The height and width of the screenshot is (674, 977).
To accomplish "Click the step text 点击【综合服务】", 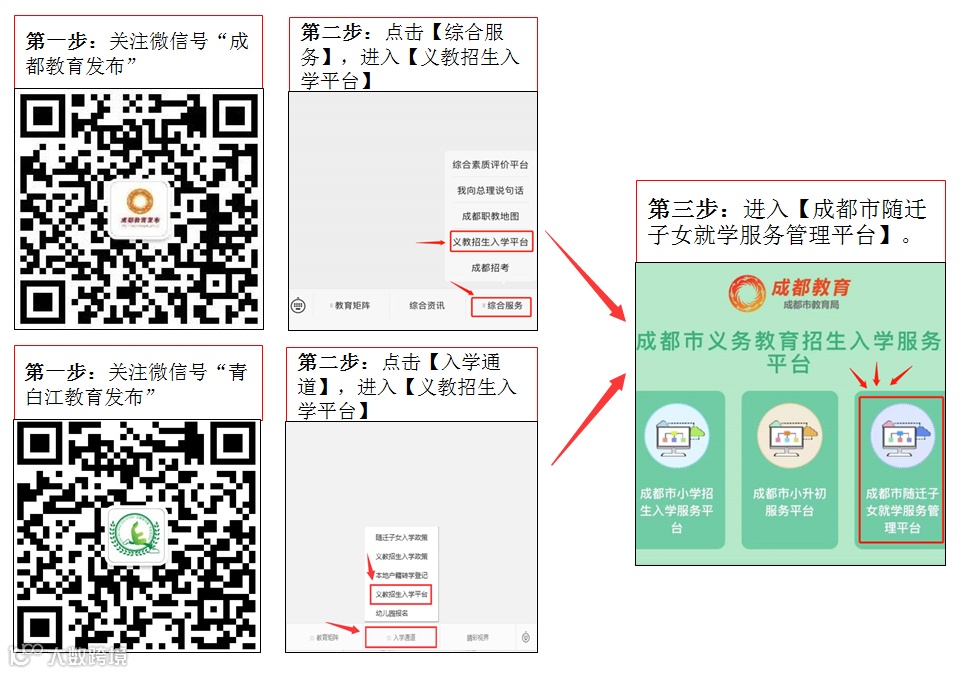I will point(410,56).
